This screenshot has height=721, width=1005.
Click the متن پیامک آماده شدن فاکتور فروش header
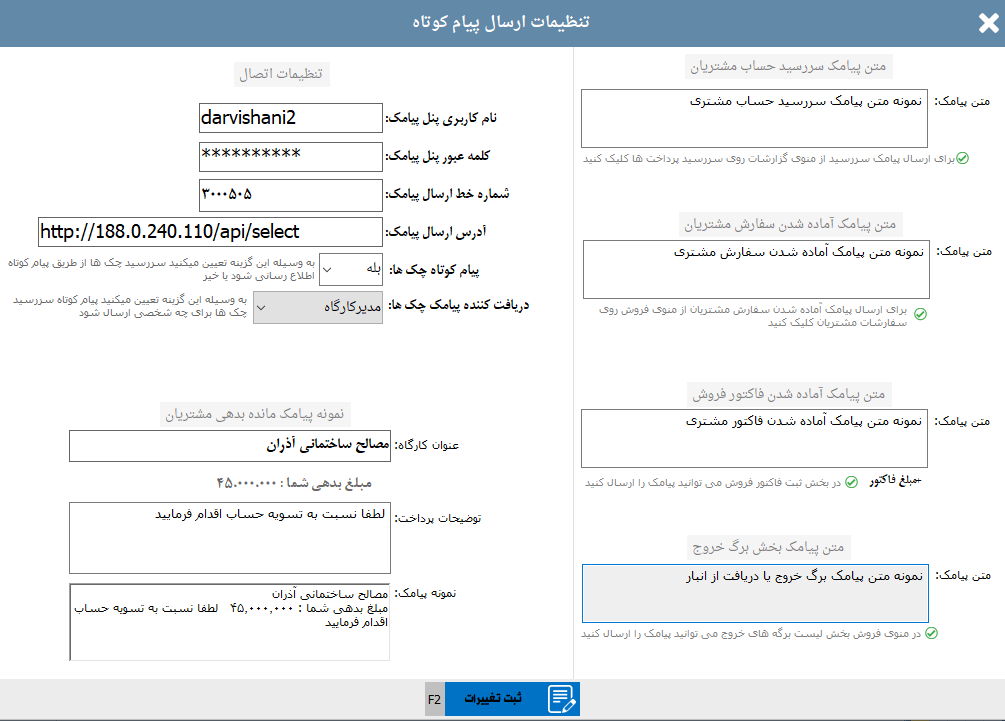tap(788, 394)
